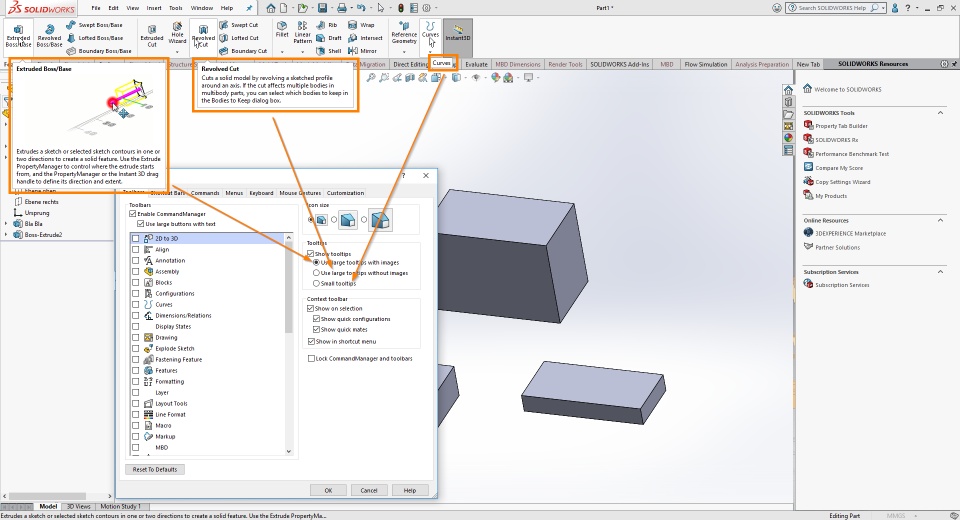
Task: Toggle Use large buttons with text
Action: pos(140,224)
